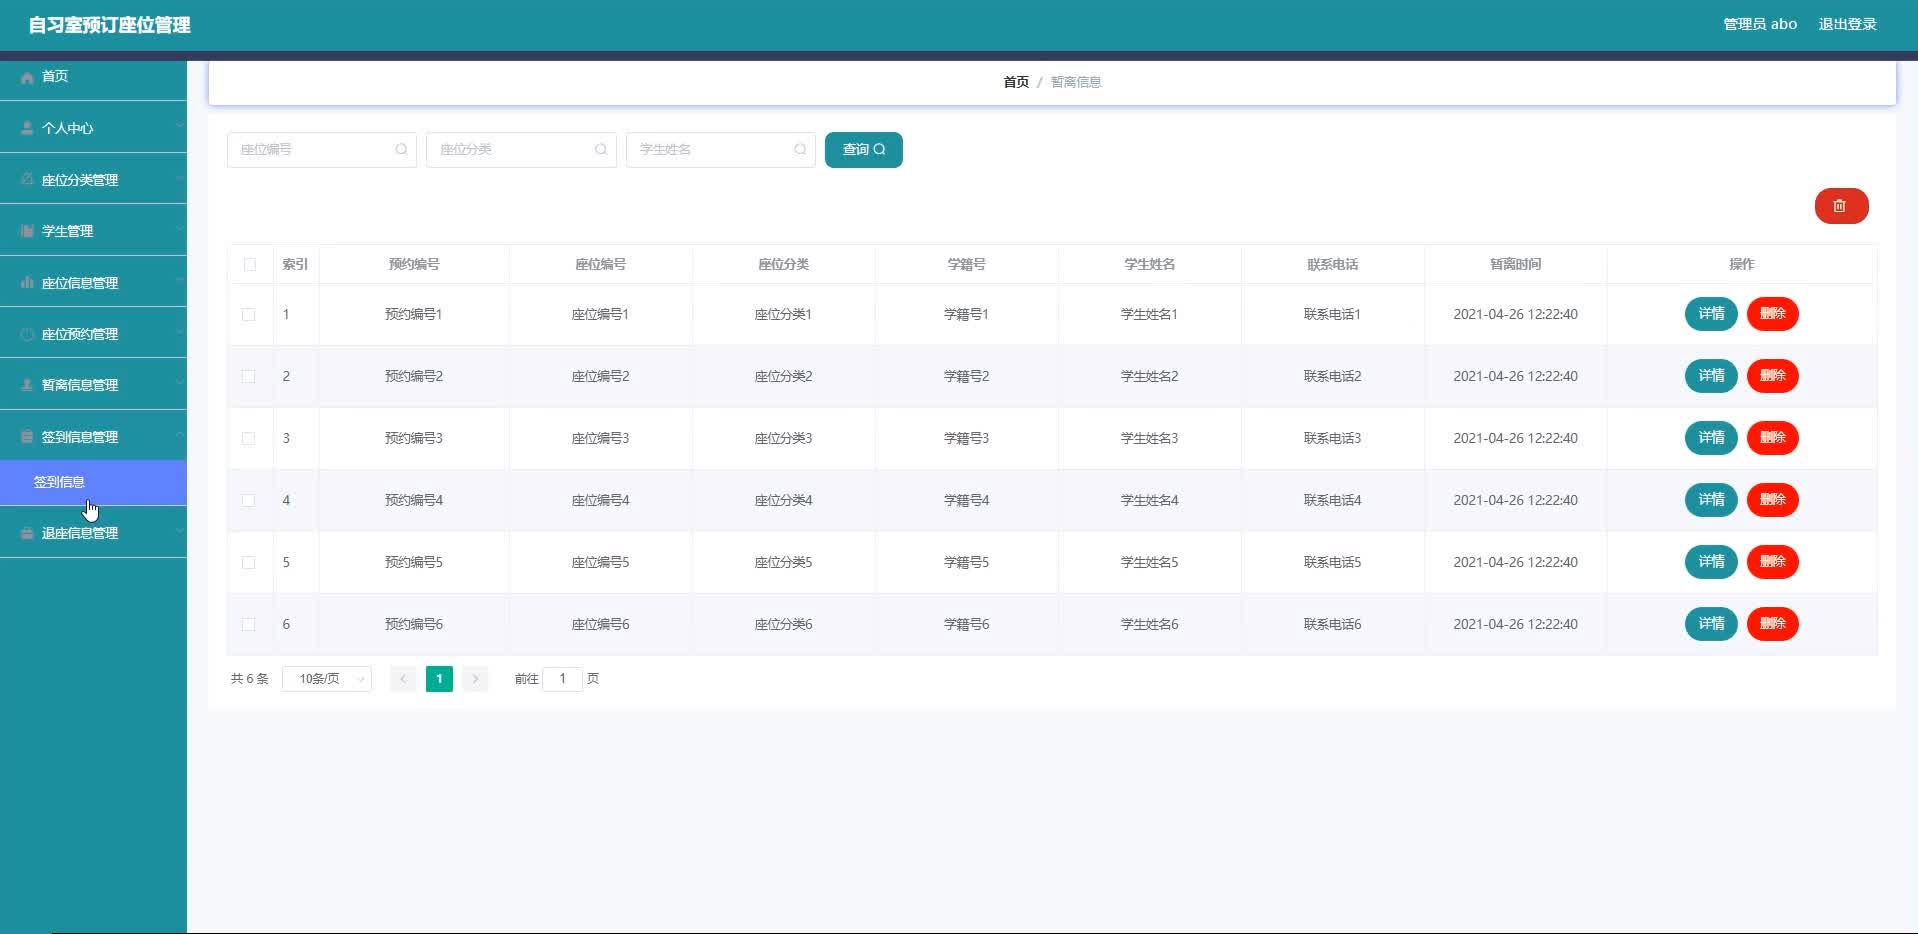The height and width of the screenshot is (934, 1918).
Task: Expand 学生管理 menu chevron
Action: click(x=179, y=230)
